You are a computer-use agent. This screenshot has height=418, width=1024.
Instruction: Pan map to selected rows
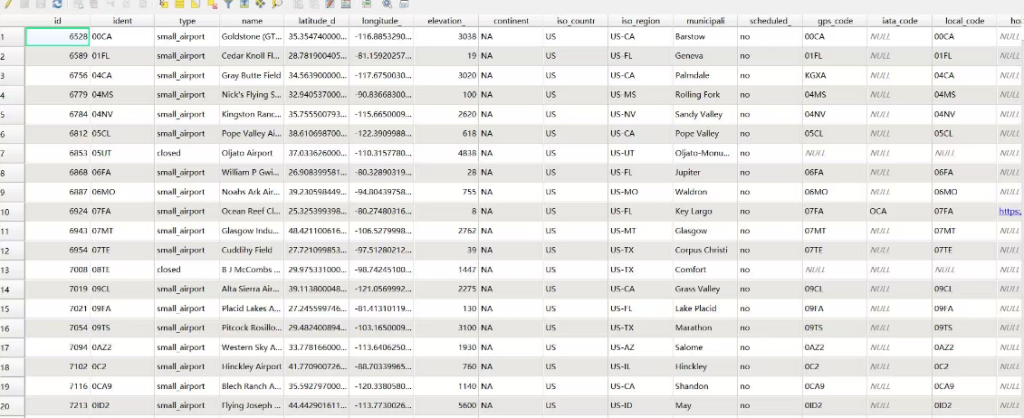pyautogui.click(x=260, y=4)
